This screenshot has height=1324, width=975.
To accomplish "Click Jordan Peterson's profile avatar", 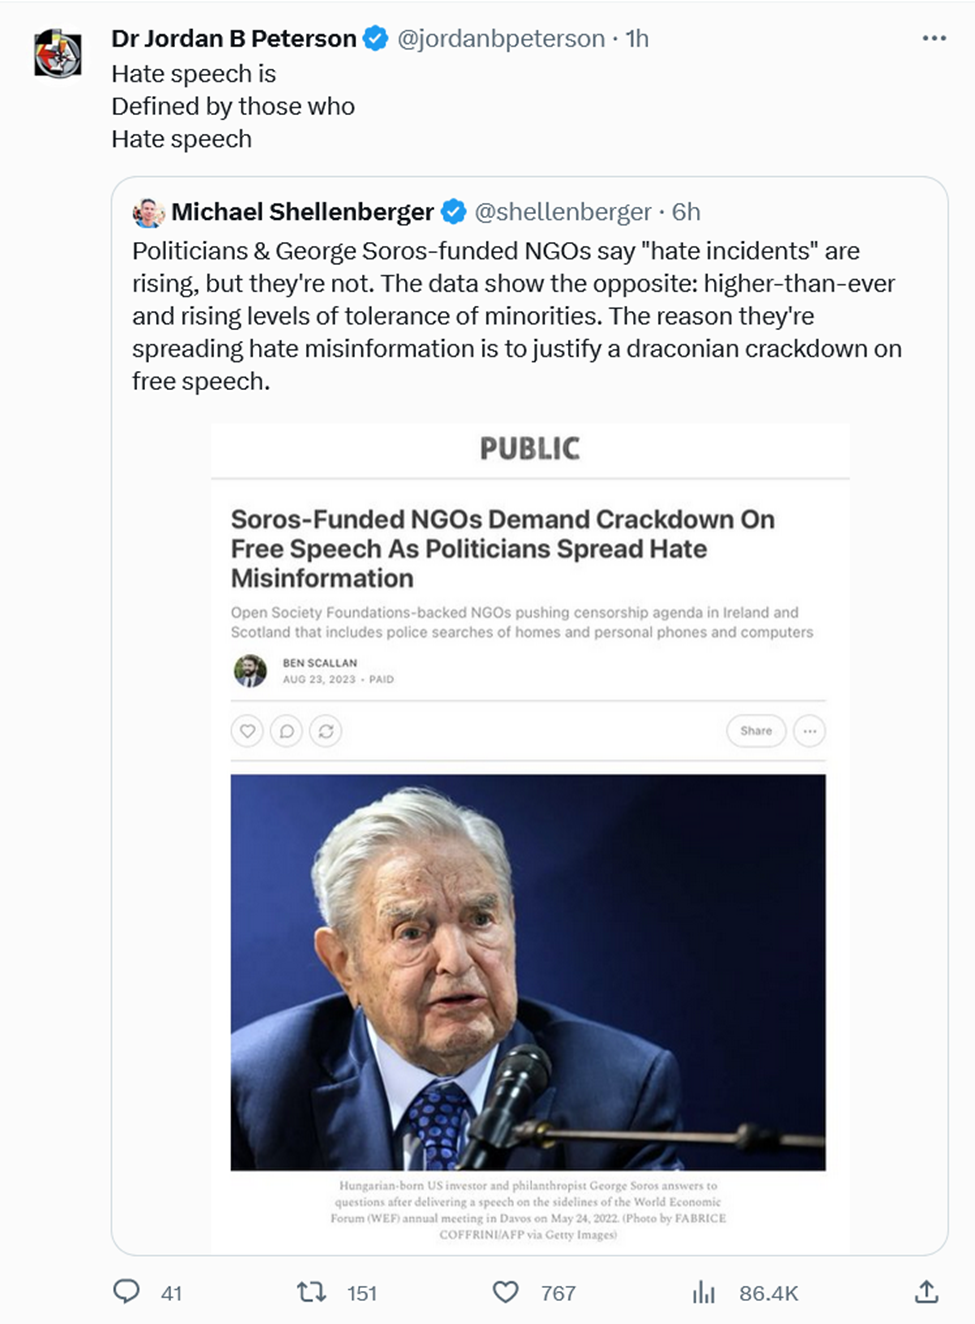I will point(58,53).
